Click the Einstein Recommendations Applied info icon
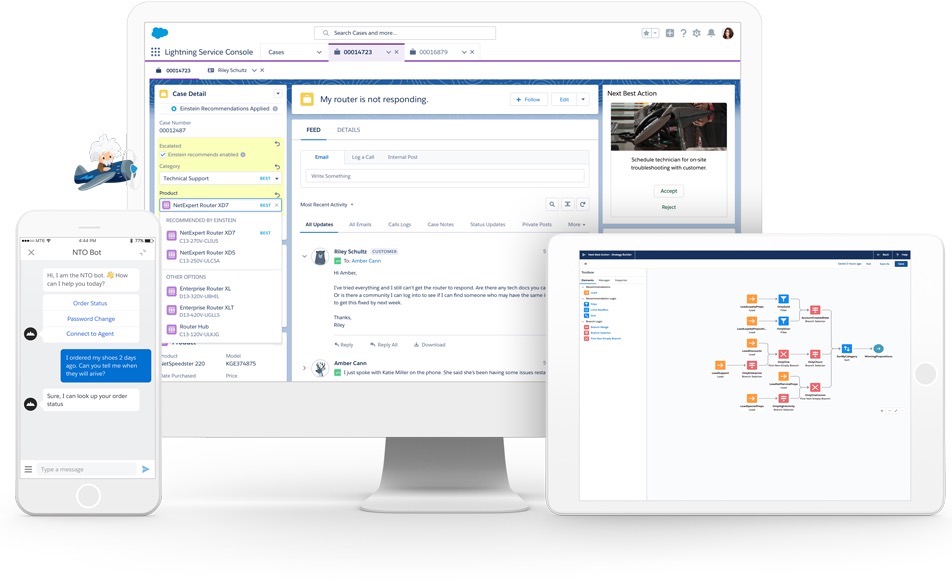The height and width of the screenshot is (586, 952). [x=275, y=109]
